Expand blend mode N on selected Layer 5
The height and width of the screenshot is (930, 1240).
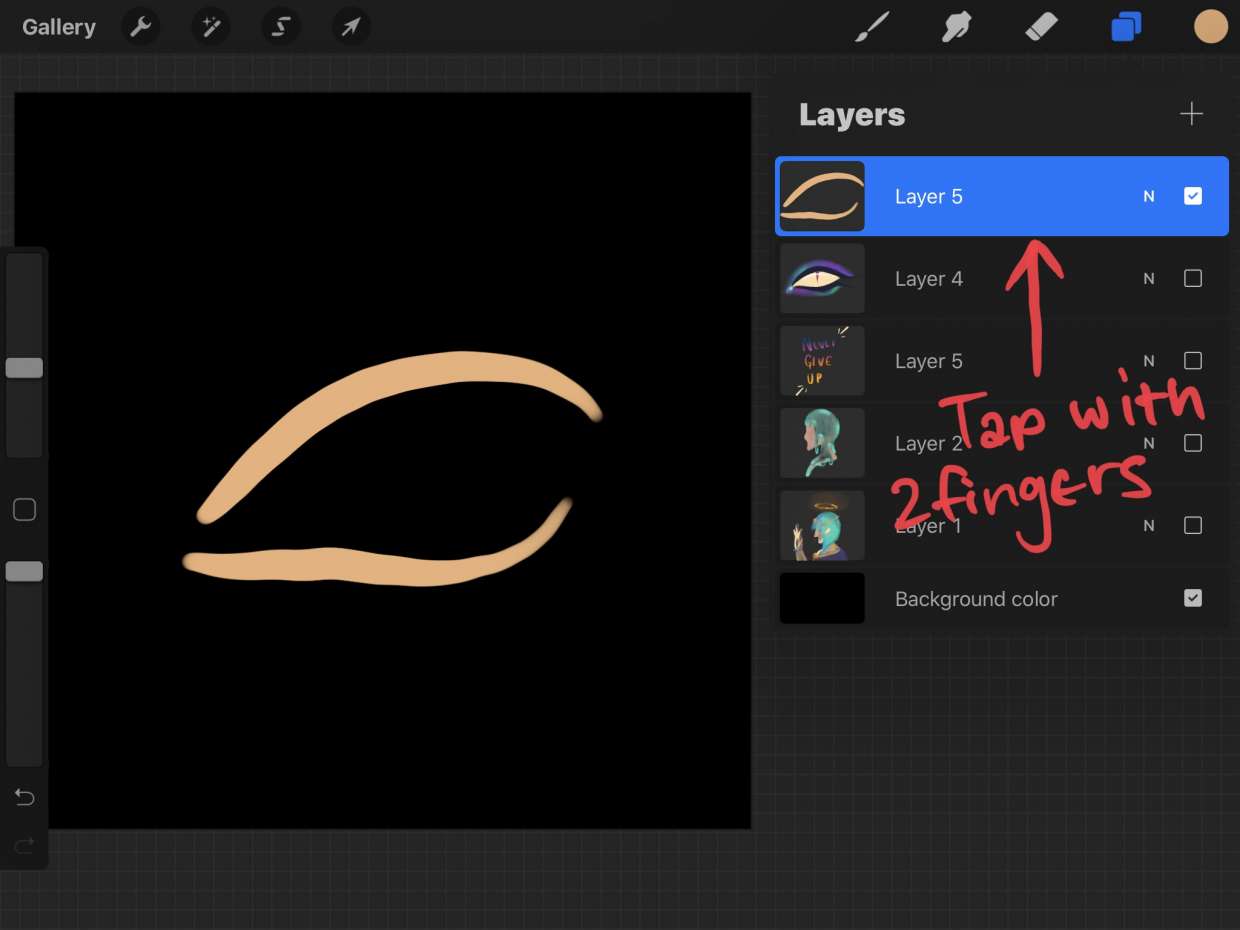(1149, 197)
